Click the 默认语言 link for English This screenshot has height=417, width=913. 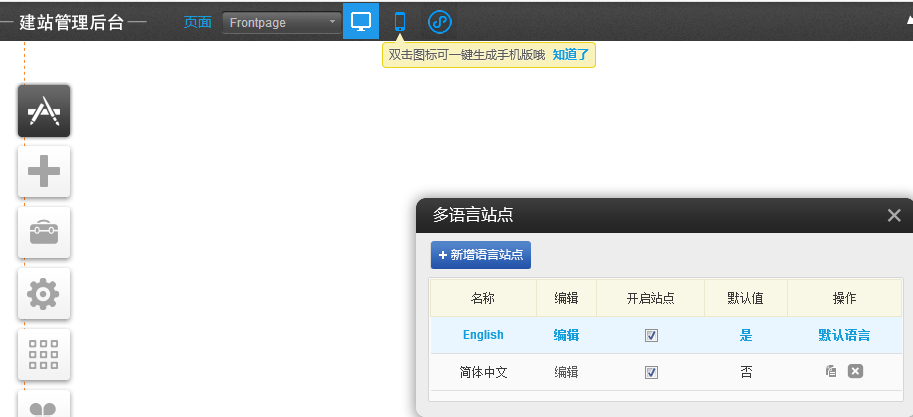tap(843, 335)
